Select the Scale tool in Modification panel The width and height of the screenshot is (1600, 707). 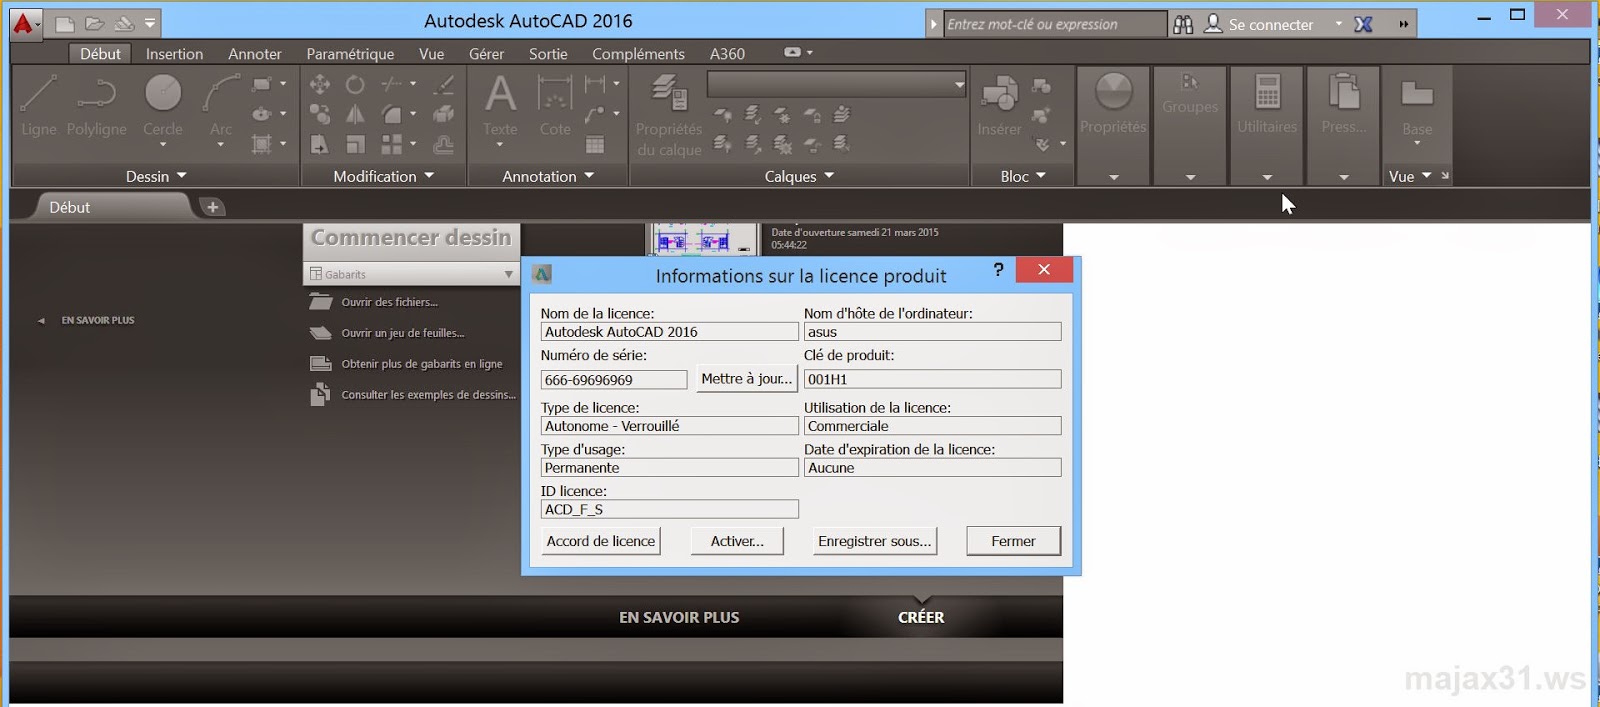pos(355,145)
